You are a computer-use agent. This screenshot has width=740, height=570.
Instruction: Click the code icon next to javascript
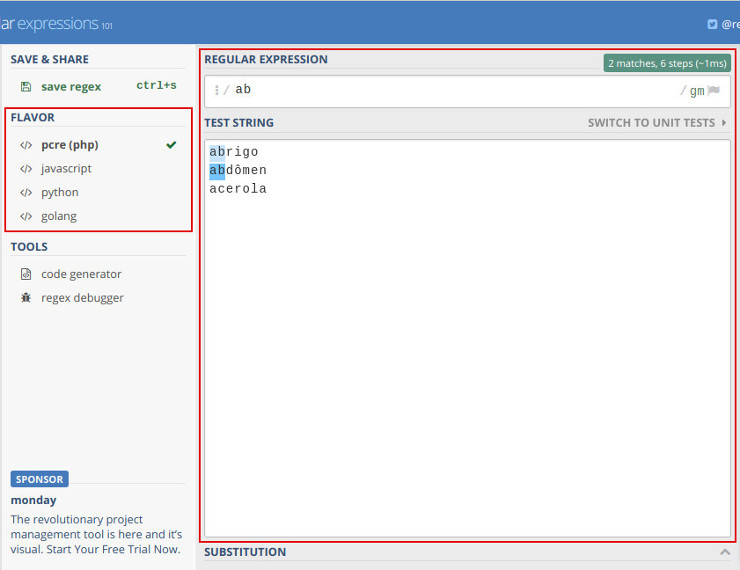pos(26,169)
